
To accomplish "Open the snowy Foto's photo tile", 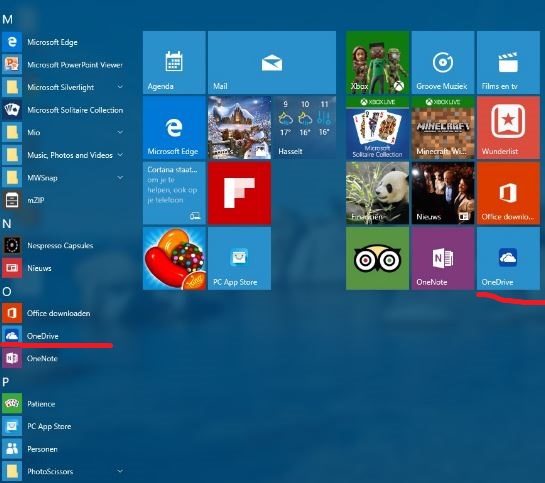I will pos(239,128).
